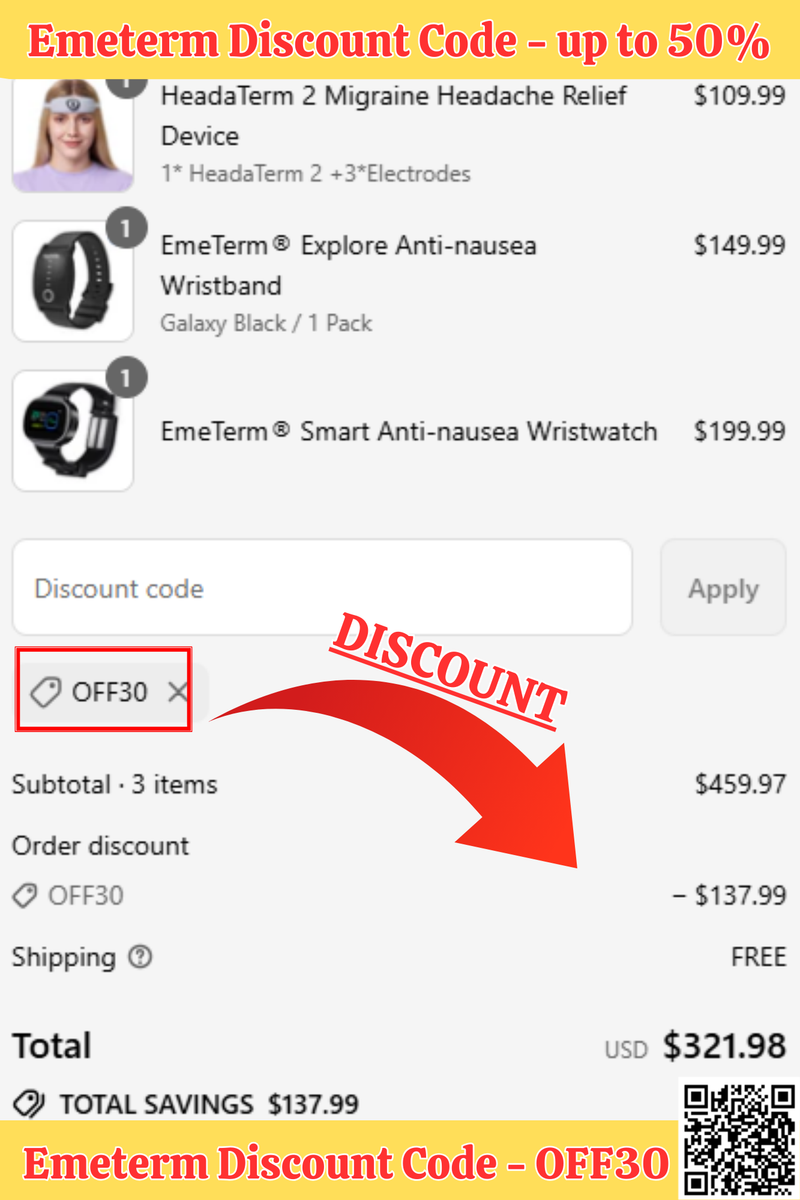Screen dimensions: 800x1200
Task: Remove the OFF30 code with X
Action: [x=177, y=691]
